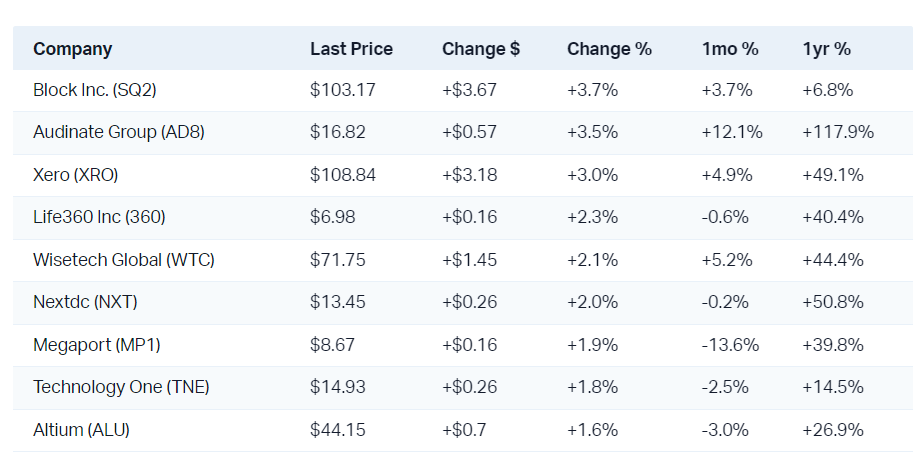
Task: Open Audinate Group (AD8) company
Action: click(118, 132)
